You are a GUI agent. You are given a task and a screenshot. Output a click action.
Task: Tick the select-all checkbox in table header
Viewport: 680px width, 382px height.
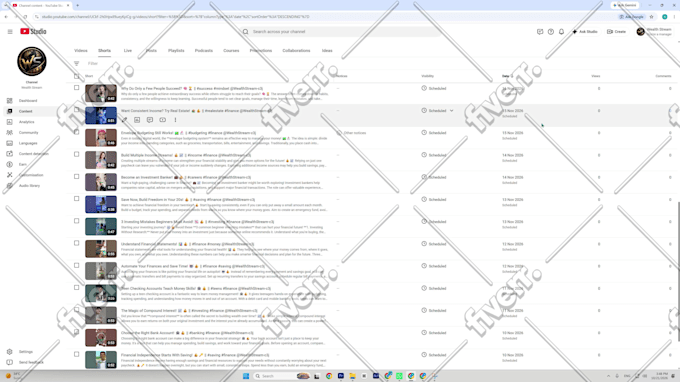pyautogui.click(x=77, y=76)
